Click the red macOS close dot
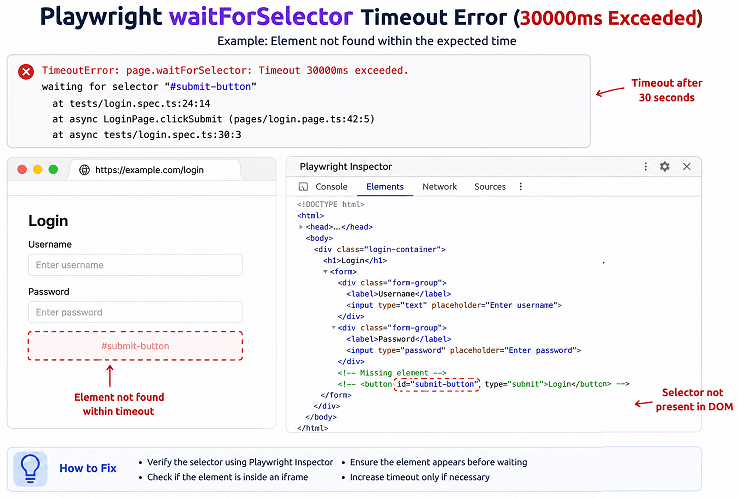 coord(22,170)
